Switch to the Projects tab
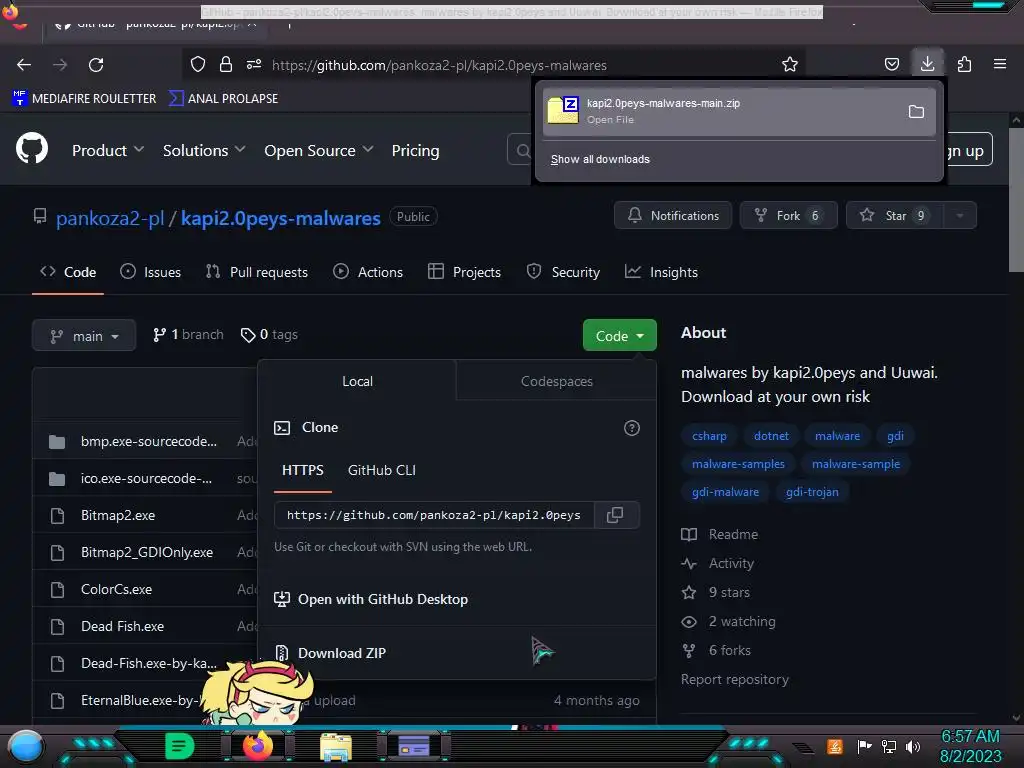 464,272
